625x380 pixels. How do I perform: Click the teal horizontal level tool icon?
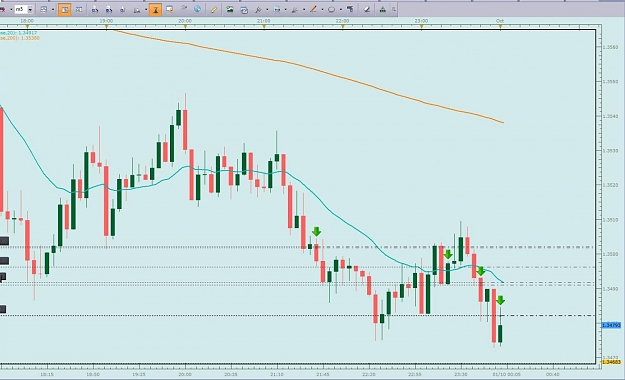(x=277, y=10)
